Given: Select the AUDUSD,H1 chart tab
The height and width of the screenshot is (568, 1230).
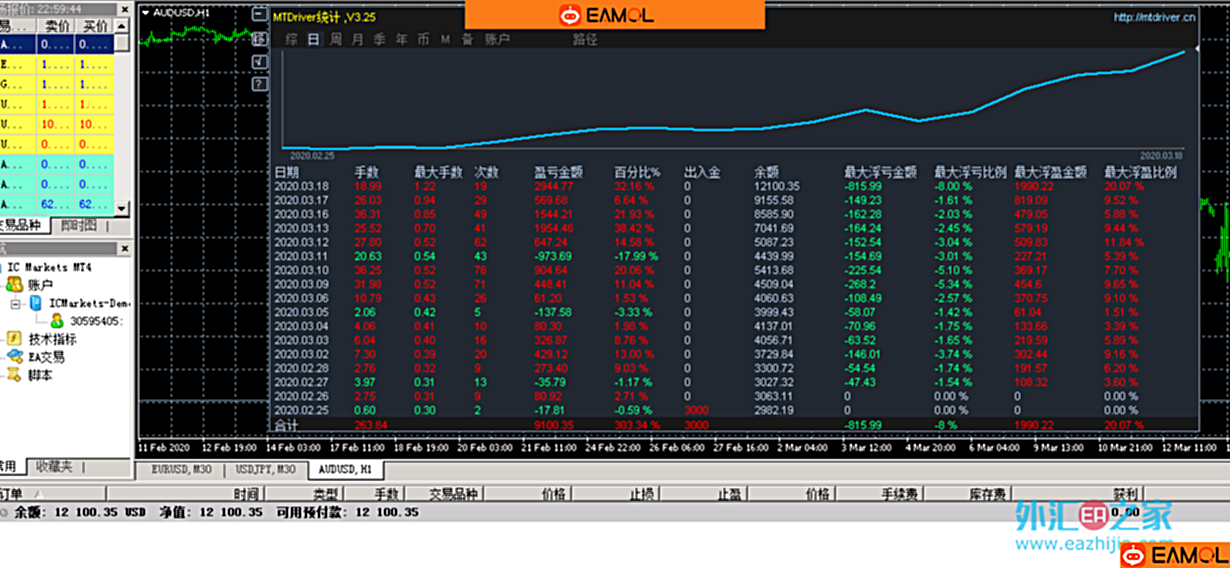Looking at the screenshot, I should 345,469.
